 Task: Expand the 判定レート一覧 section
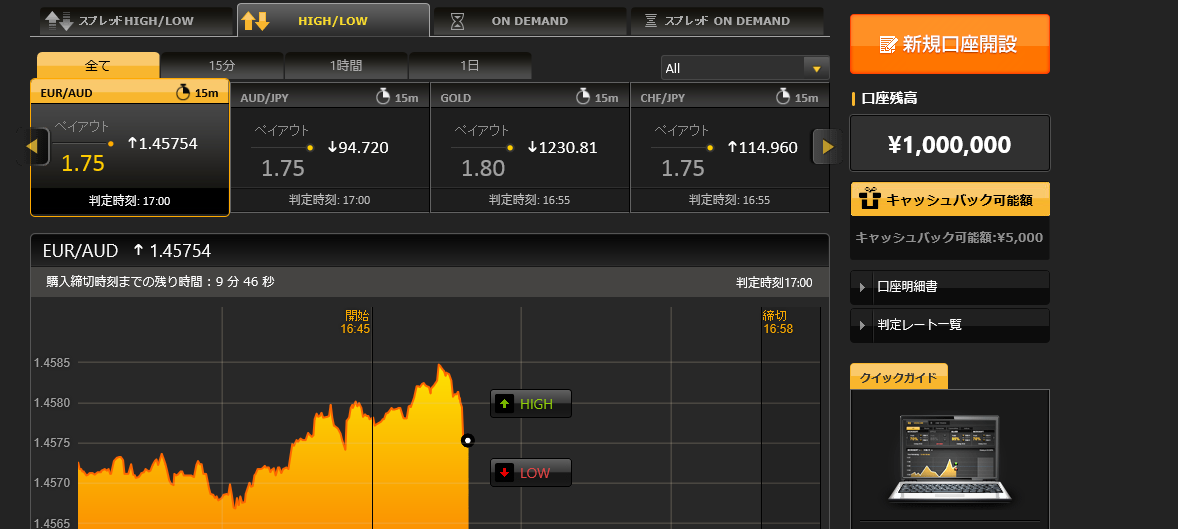(949, 325)
